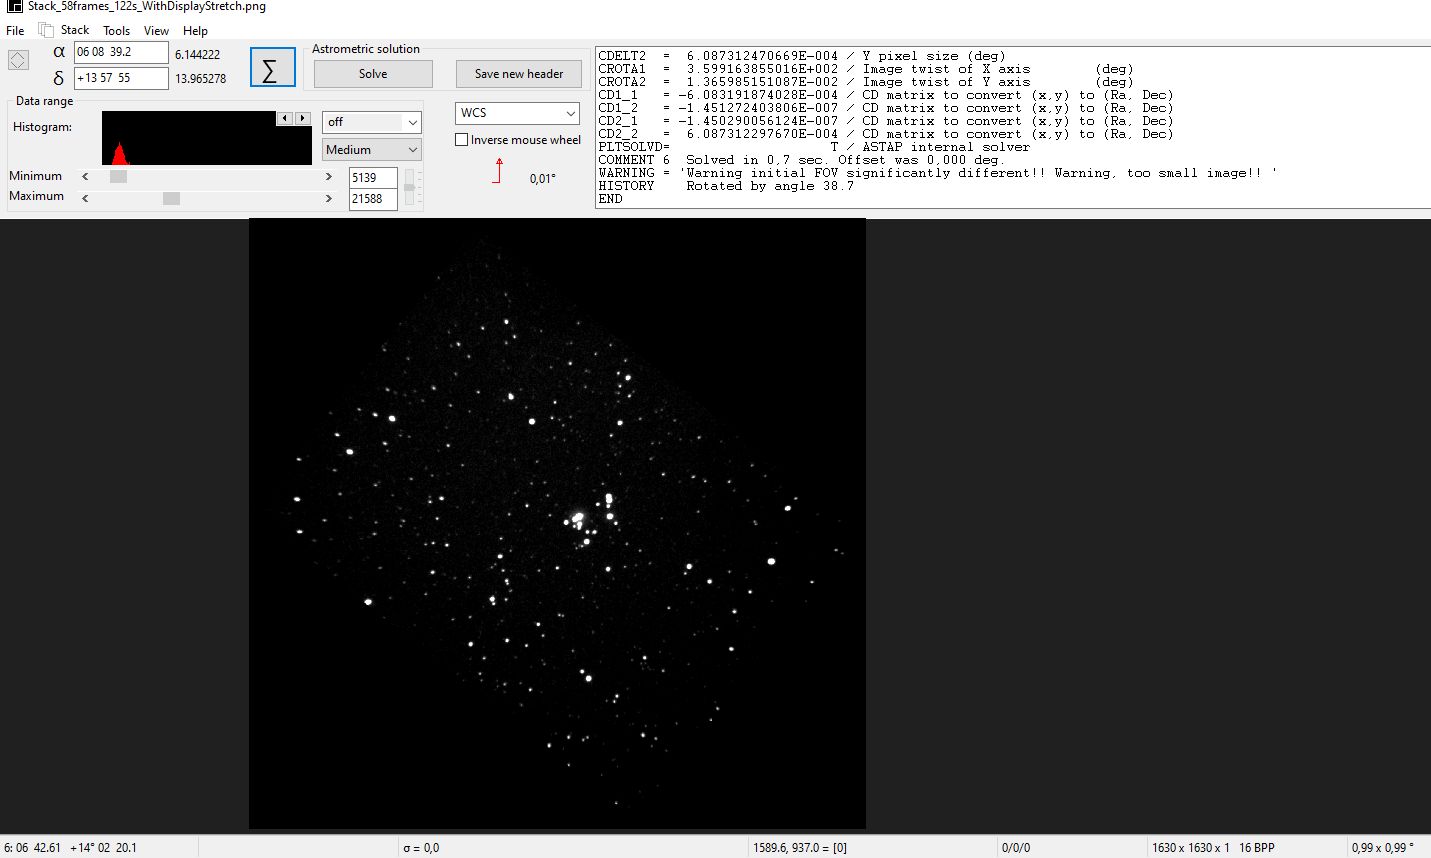Viewport: 1431px width, 858px height.
Task: Click the Maximum slider left arrow
Action: 85,198
